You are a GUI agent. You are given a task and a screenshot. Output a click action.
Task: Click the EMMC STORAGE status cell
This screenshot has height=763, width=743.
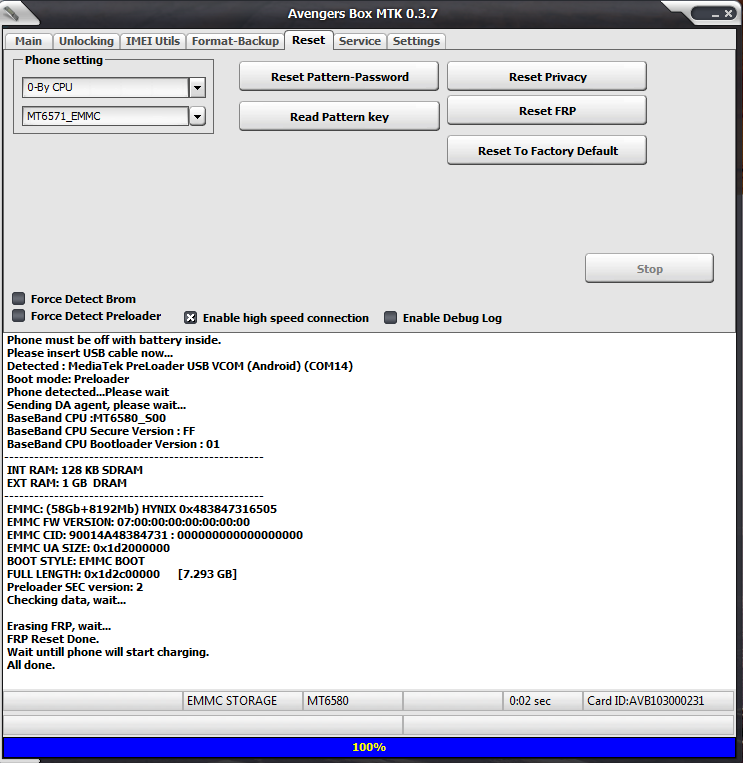242,701
